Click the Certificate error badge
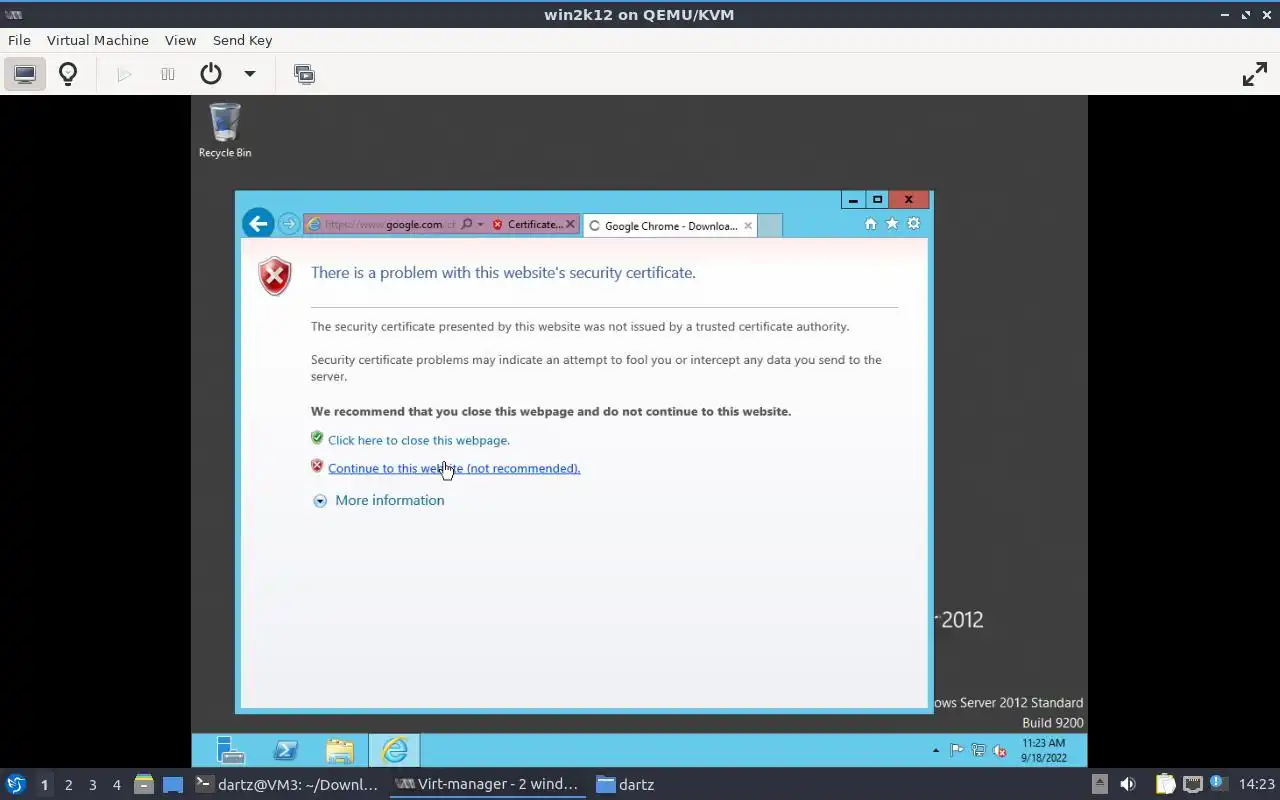 (x=527, y=224)
